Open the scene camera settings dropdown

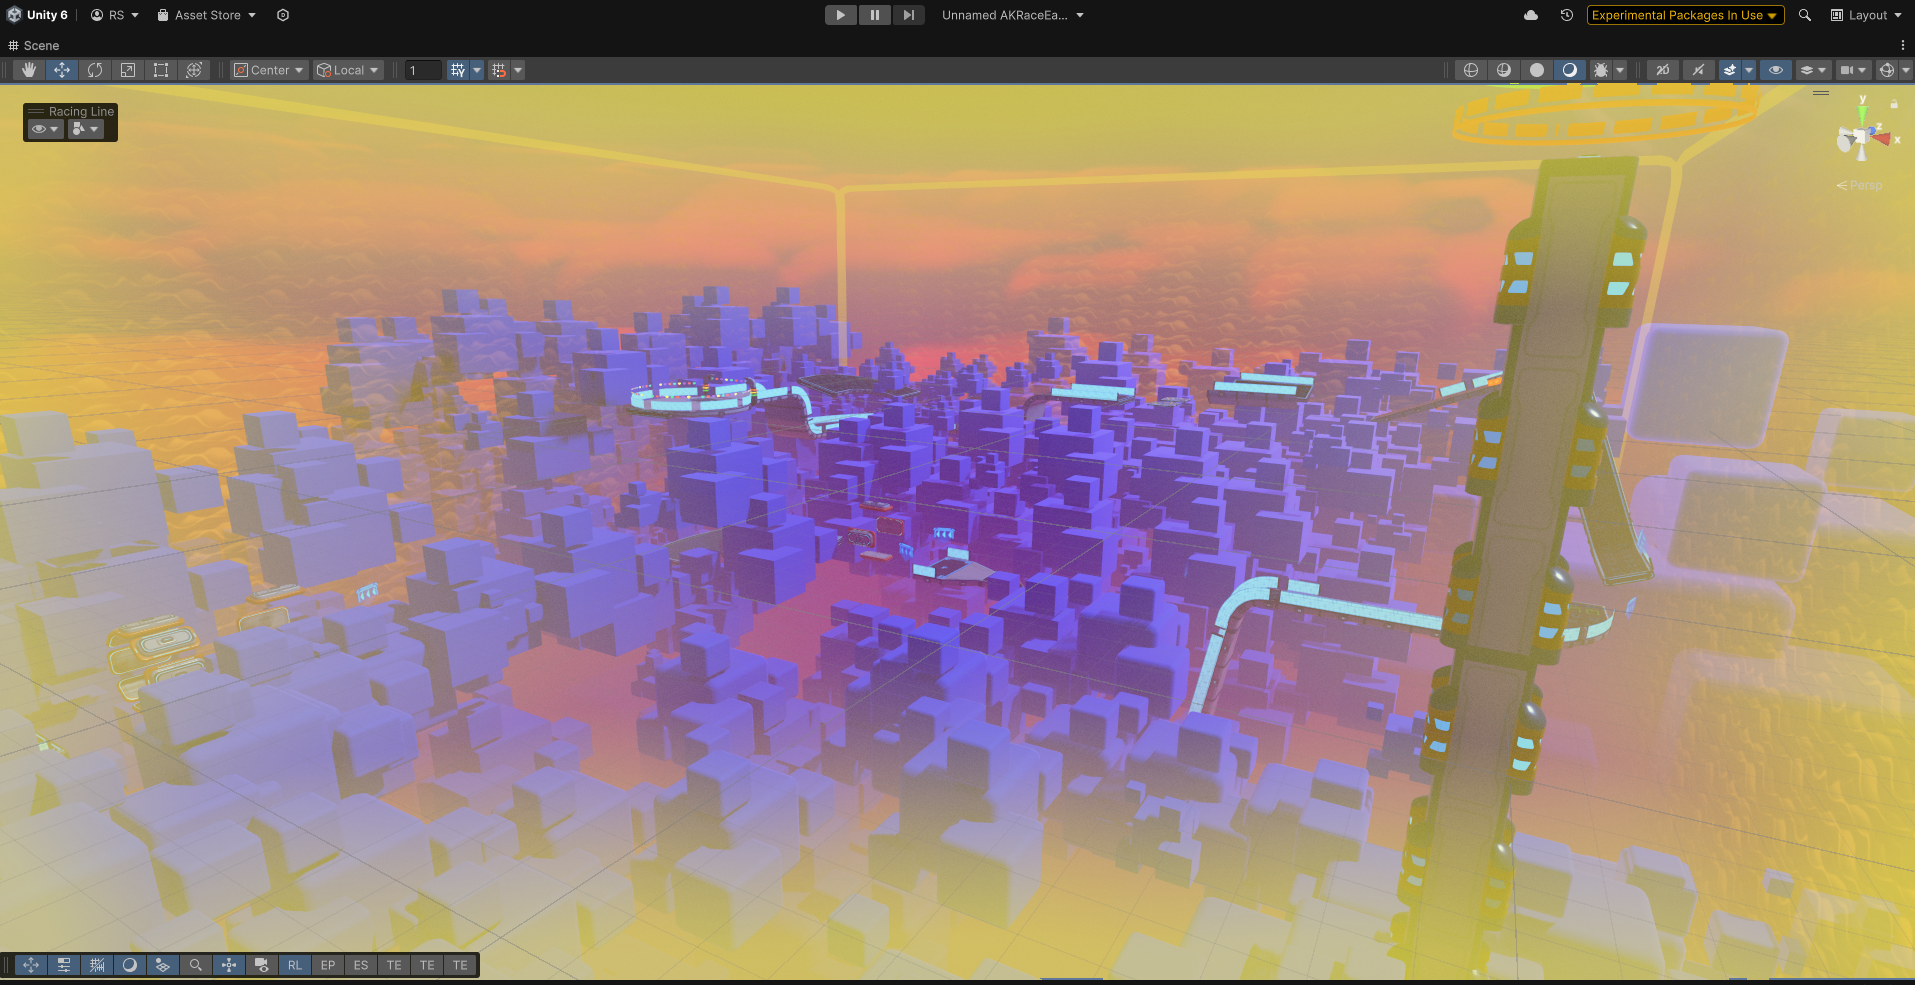[x=1853, y=70]
